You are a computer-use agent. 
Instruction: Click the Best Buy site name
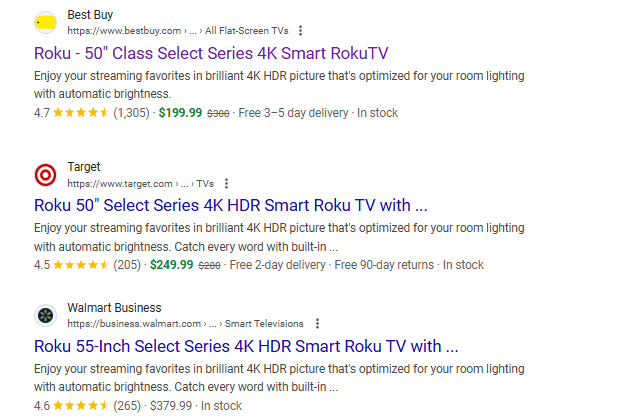[90, 15]
